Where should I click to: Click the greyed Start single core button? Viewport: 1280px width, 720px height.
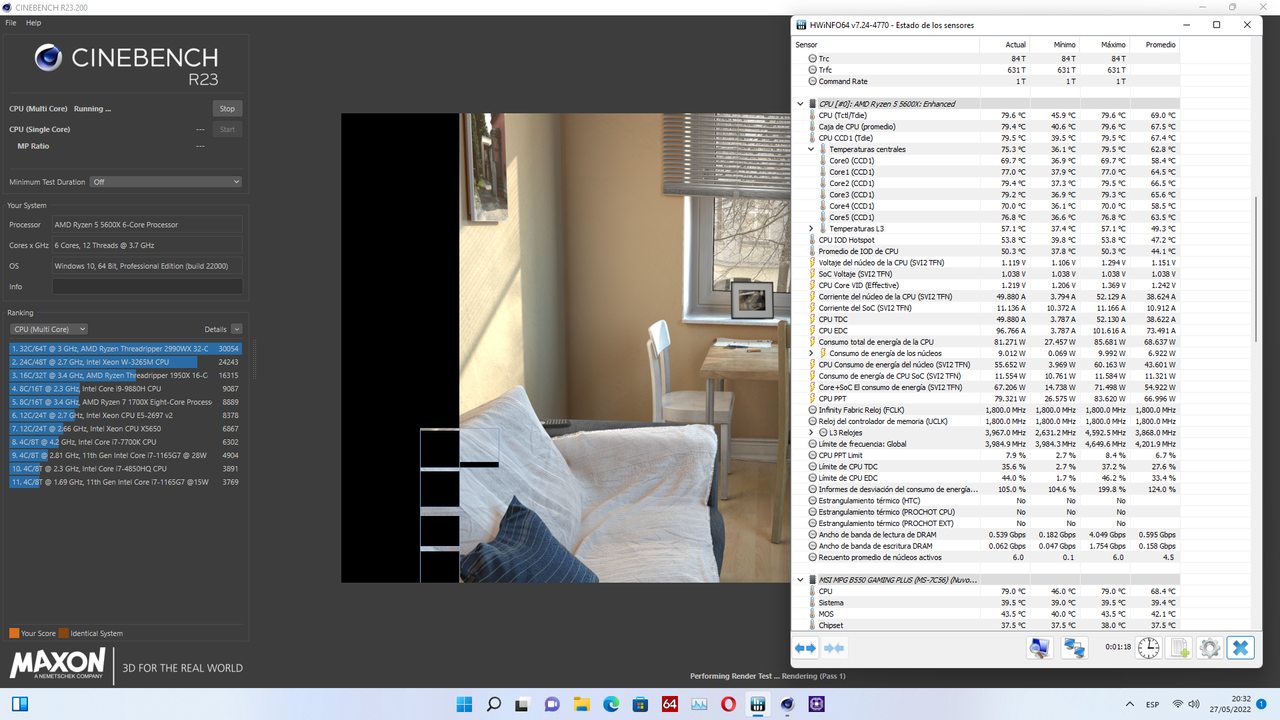pos(227,129)
